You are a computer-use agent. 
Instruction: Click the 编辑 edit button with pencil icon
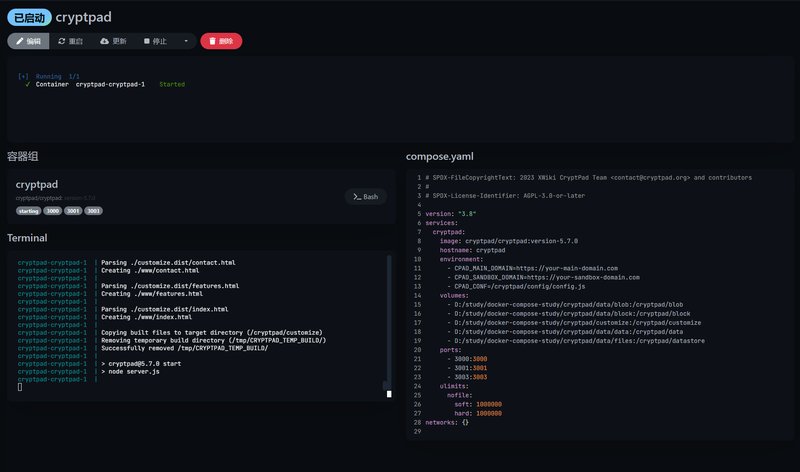tap(29, 41)
